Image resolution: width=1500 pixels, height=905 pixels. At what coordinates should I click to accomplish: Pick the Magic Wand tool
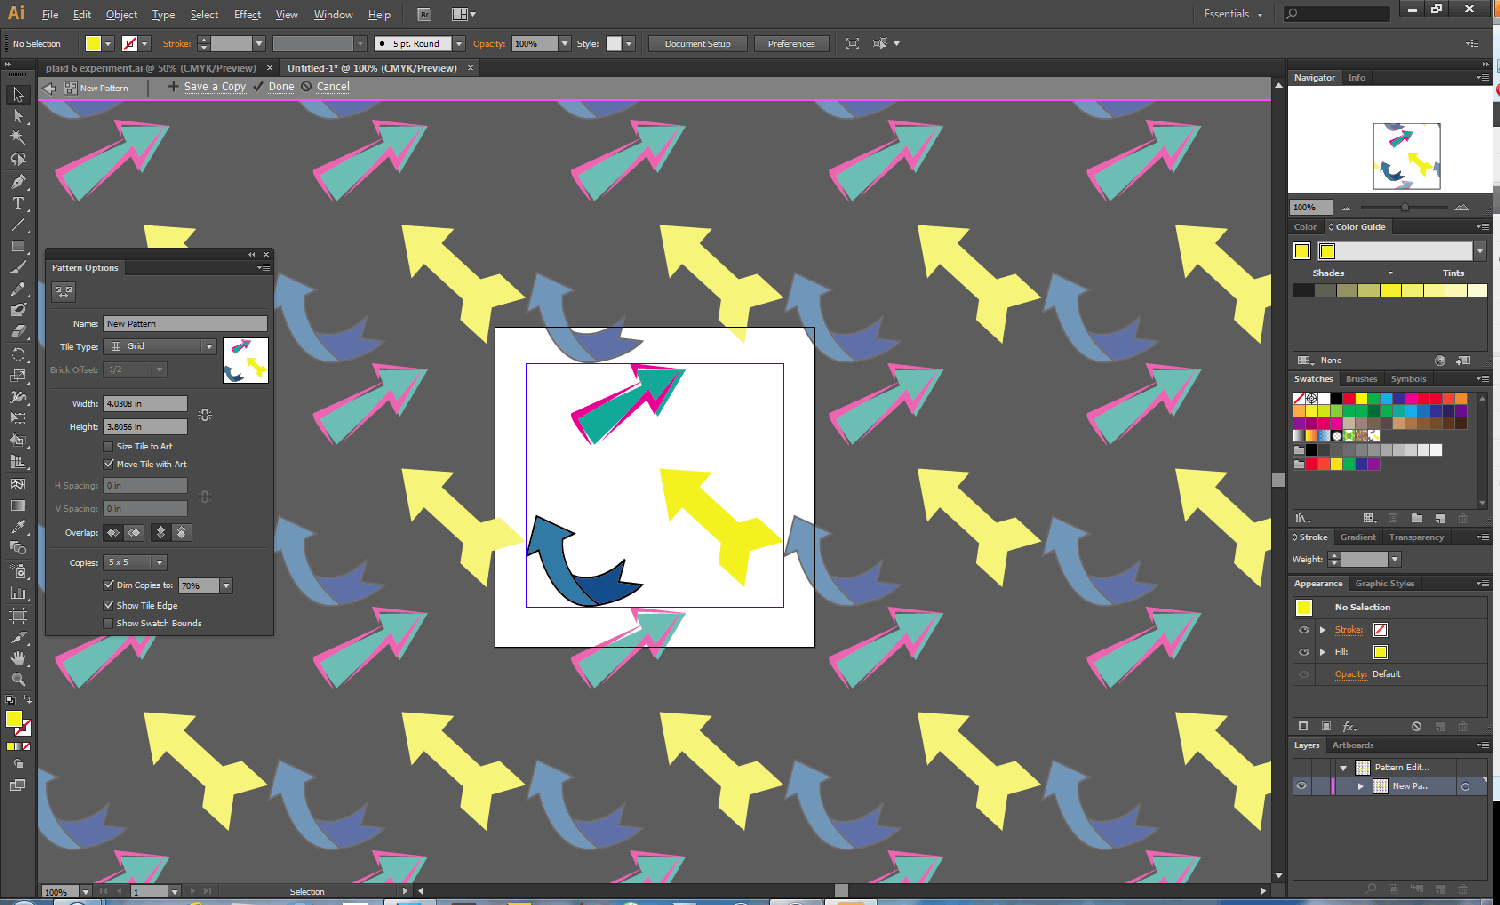(x=18, y=138)
